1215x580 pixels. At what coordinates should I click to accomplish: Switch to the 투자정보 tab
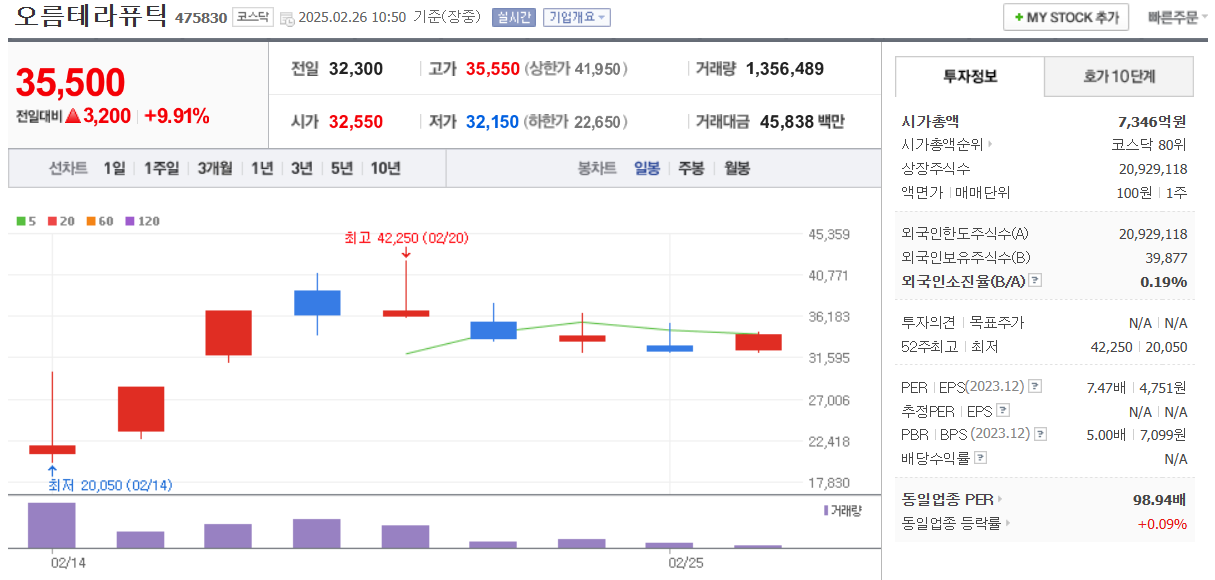(x=970, y=76)
